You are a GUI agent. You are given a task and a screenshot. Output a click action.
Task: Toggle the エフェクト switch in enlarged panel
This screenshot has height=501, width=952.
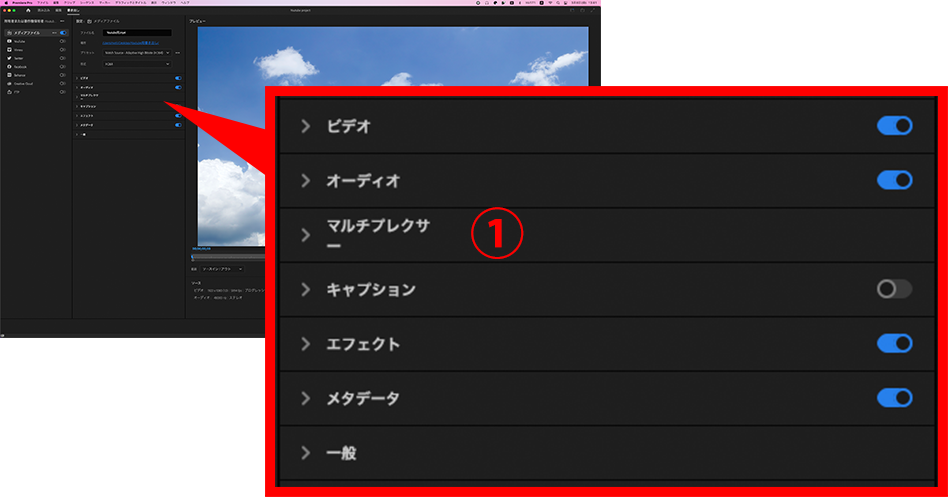coord(894,344)
